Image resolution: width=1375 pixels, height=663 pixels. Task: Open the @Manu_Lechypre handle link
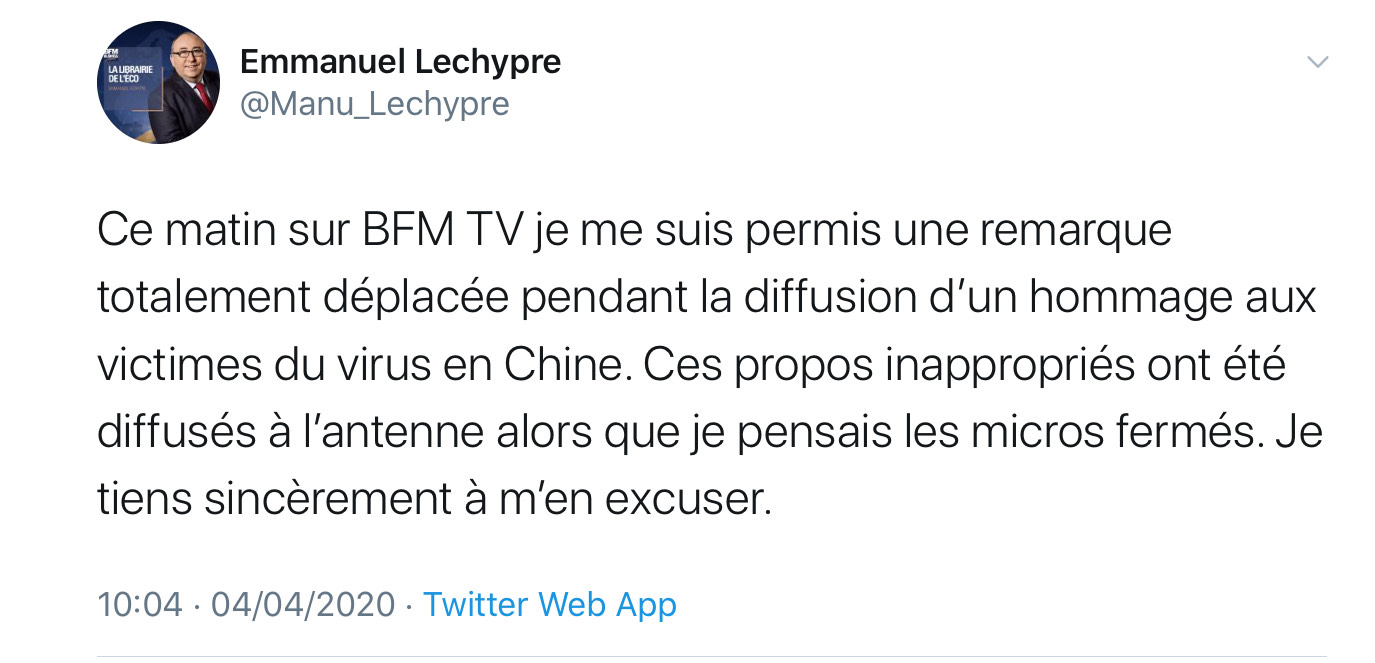tap(375, 103)
